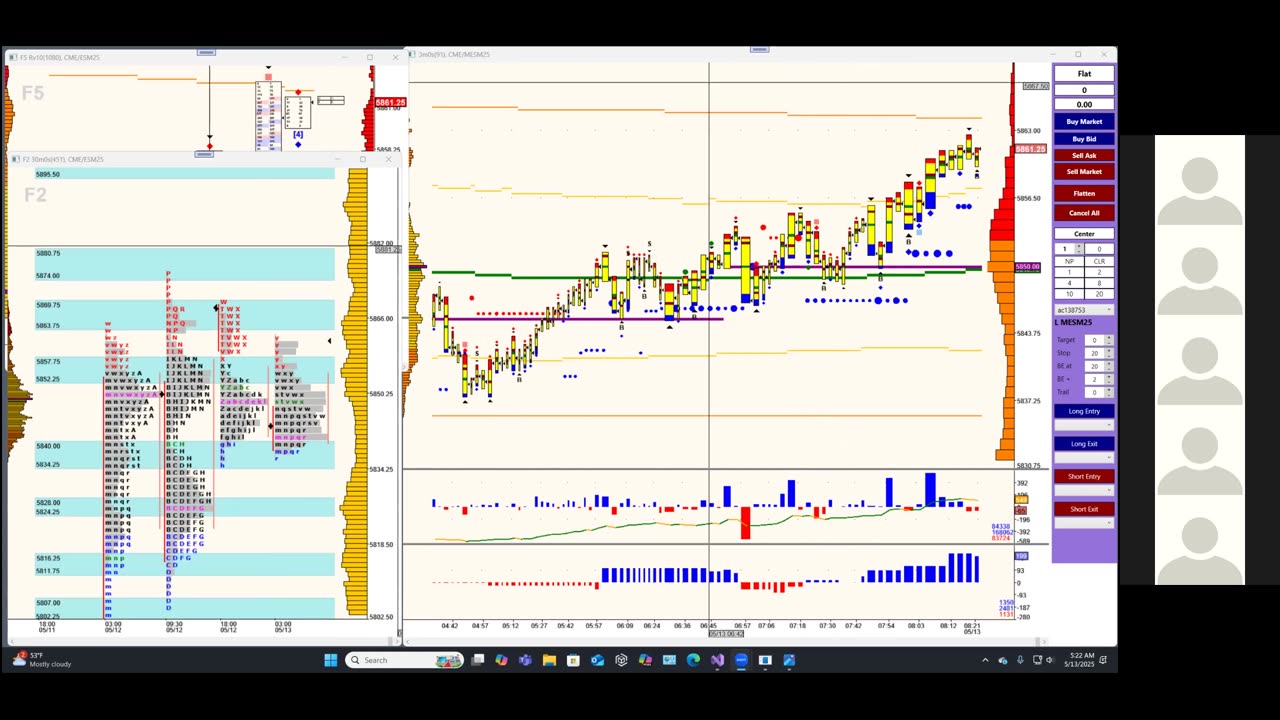
Task: Click the order quantity field showing 1
Action: coord(1066,249)
